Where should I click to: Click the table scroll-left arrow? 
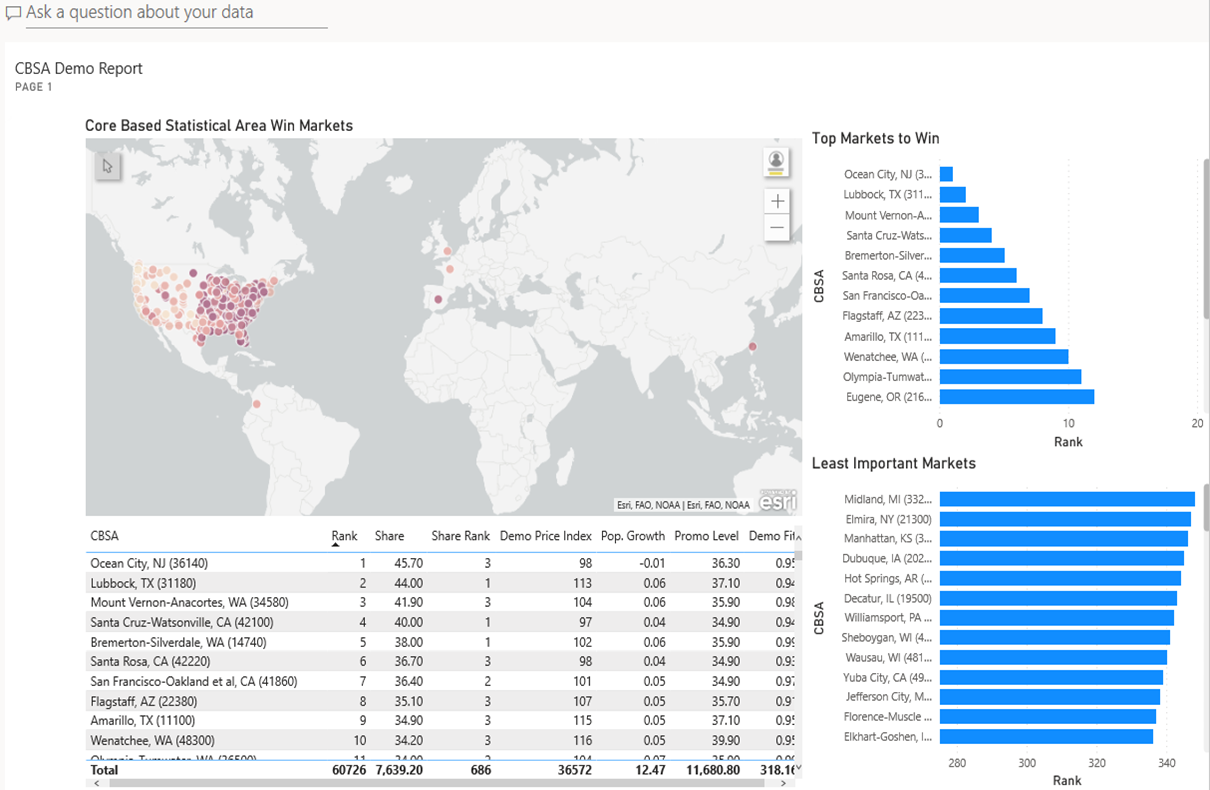click(x=97, y=784)
